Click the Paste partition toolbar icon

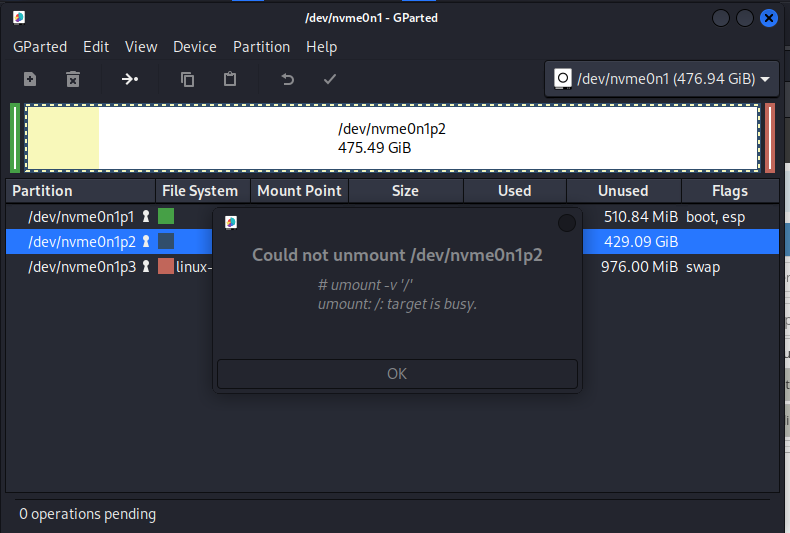pos(230,79)
